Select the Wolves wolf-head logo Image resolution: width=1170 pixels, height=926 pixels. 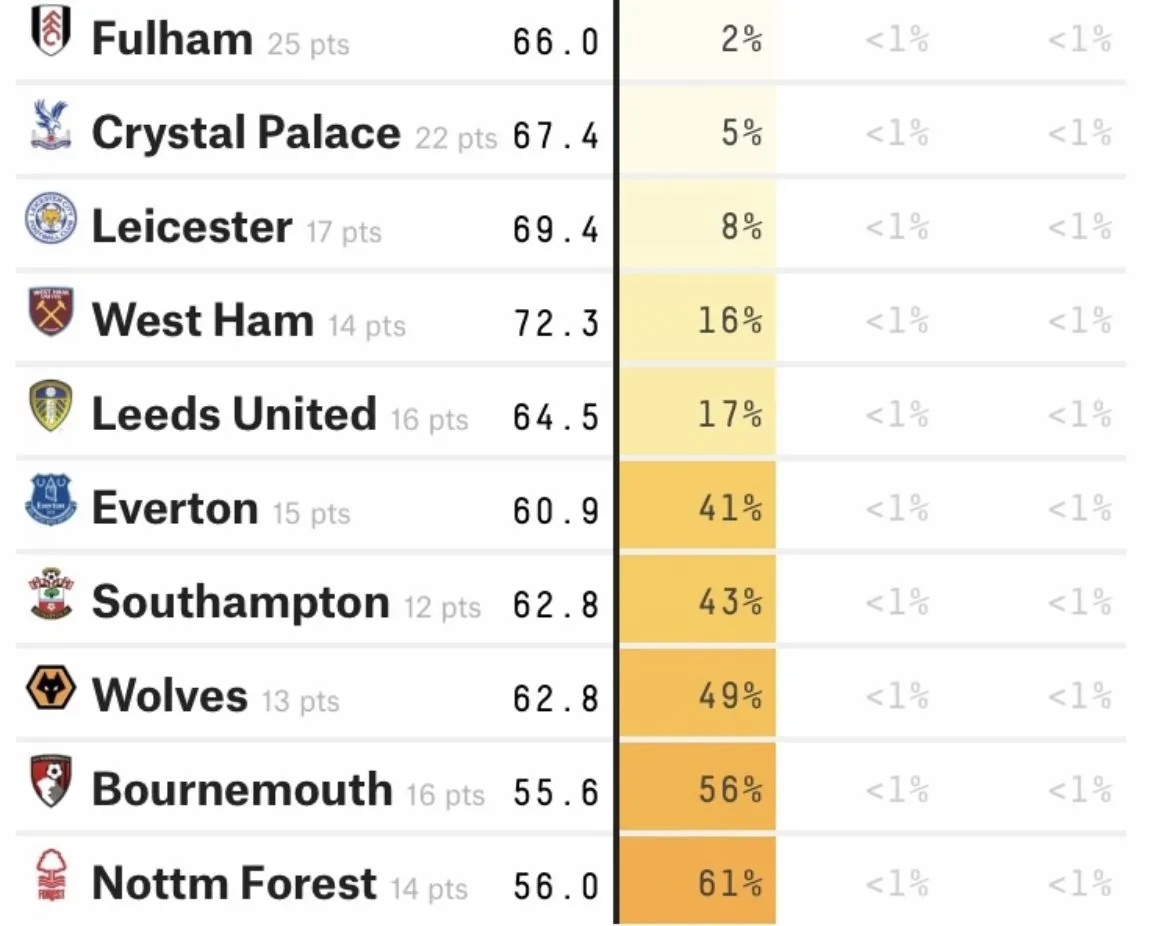(x=50, y=690)
